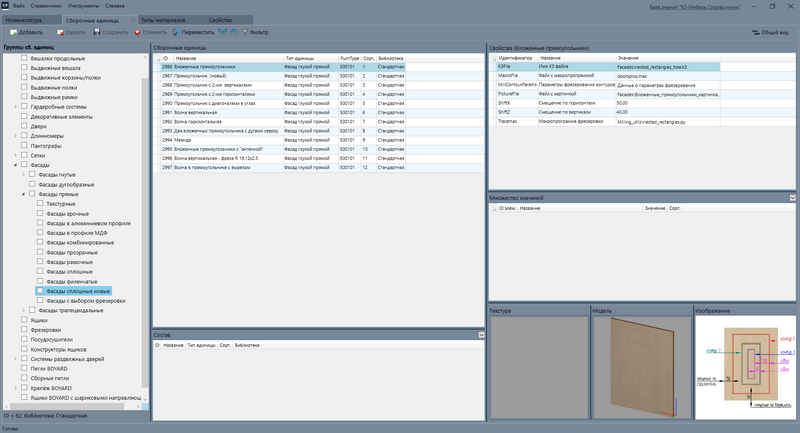The height and width of the screenshot is (433, 800).
Task: Check the Фасады сплошные новые checkbox
Action: pos(40,291)
